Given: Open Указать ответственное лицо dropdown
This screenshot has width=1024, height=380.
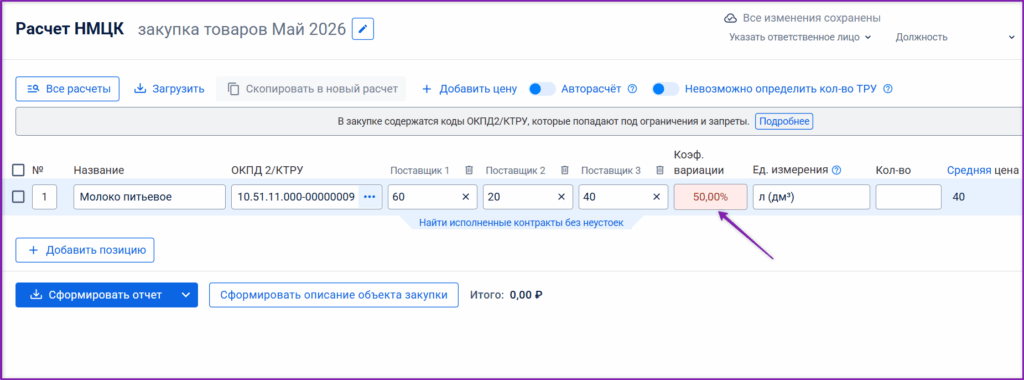Looking at the screenshot, I should tap(801, 37).
